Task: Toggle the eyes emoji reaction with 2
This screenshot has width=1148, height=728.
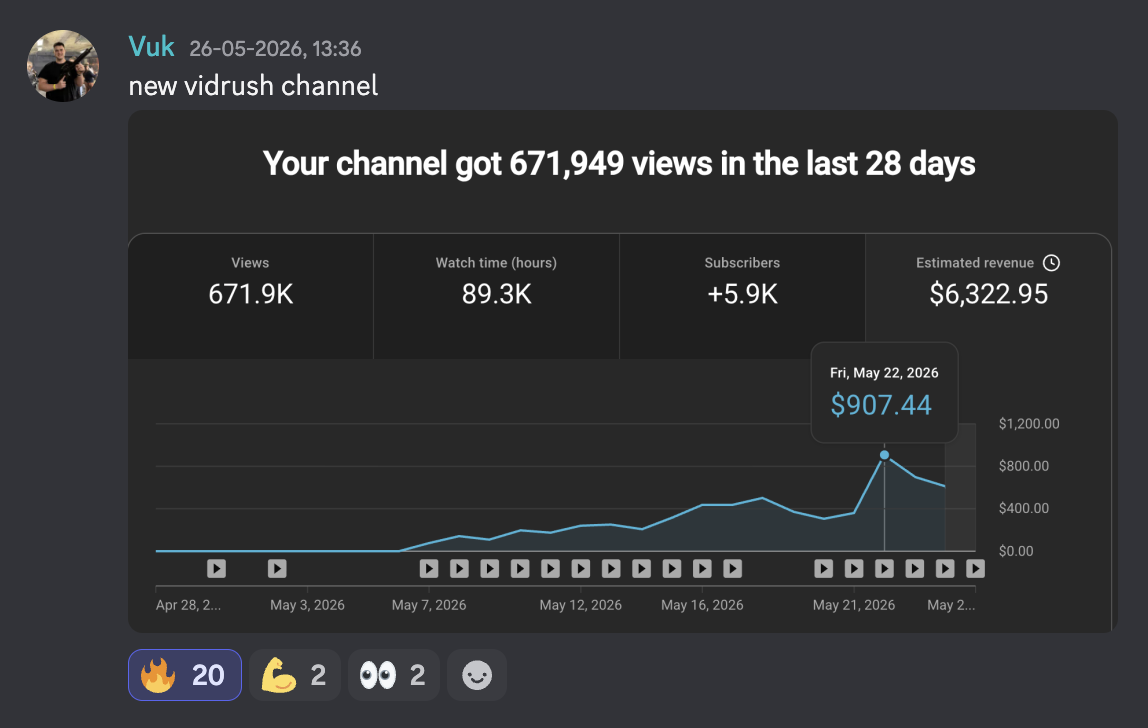Action: point(393,675)
